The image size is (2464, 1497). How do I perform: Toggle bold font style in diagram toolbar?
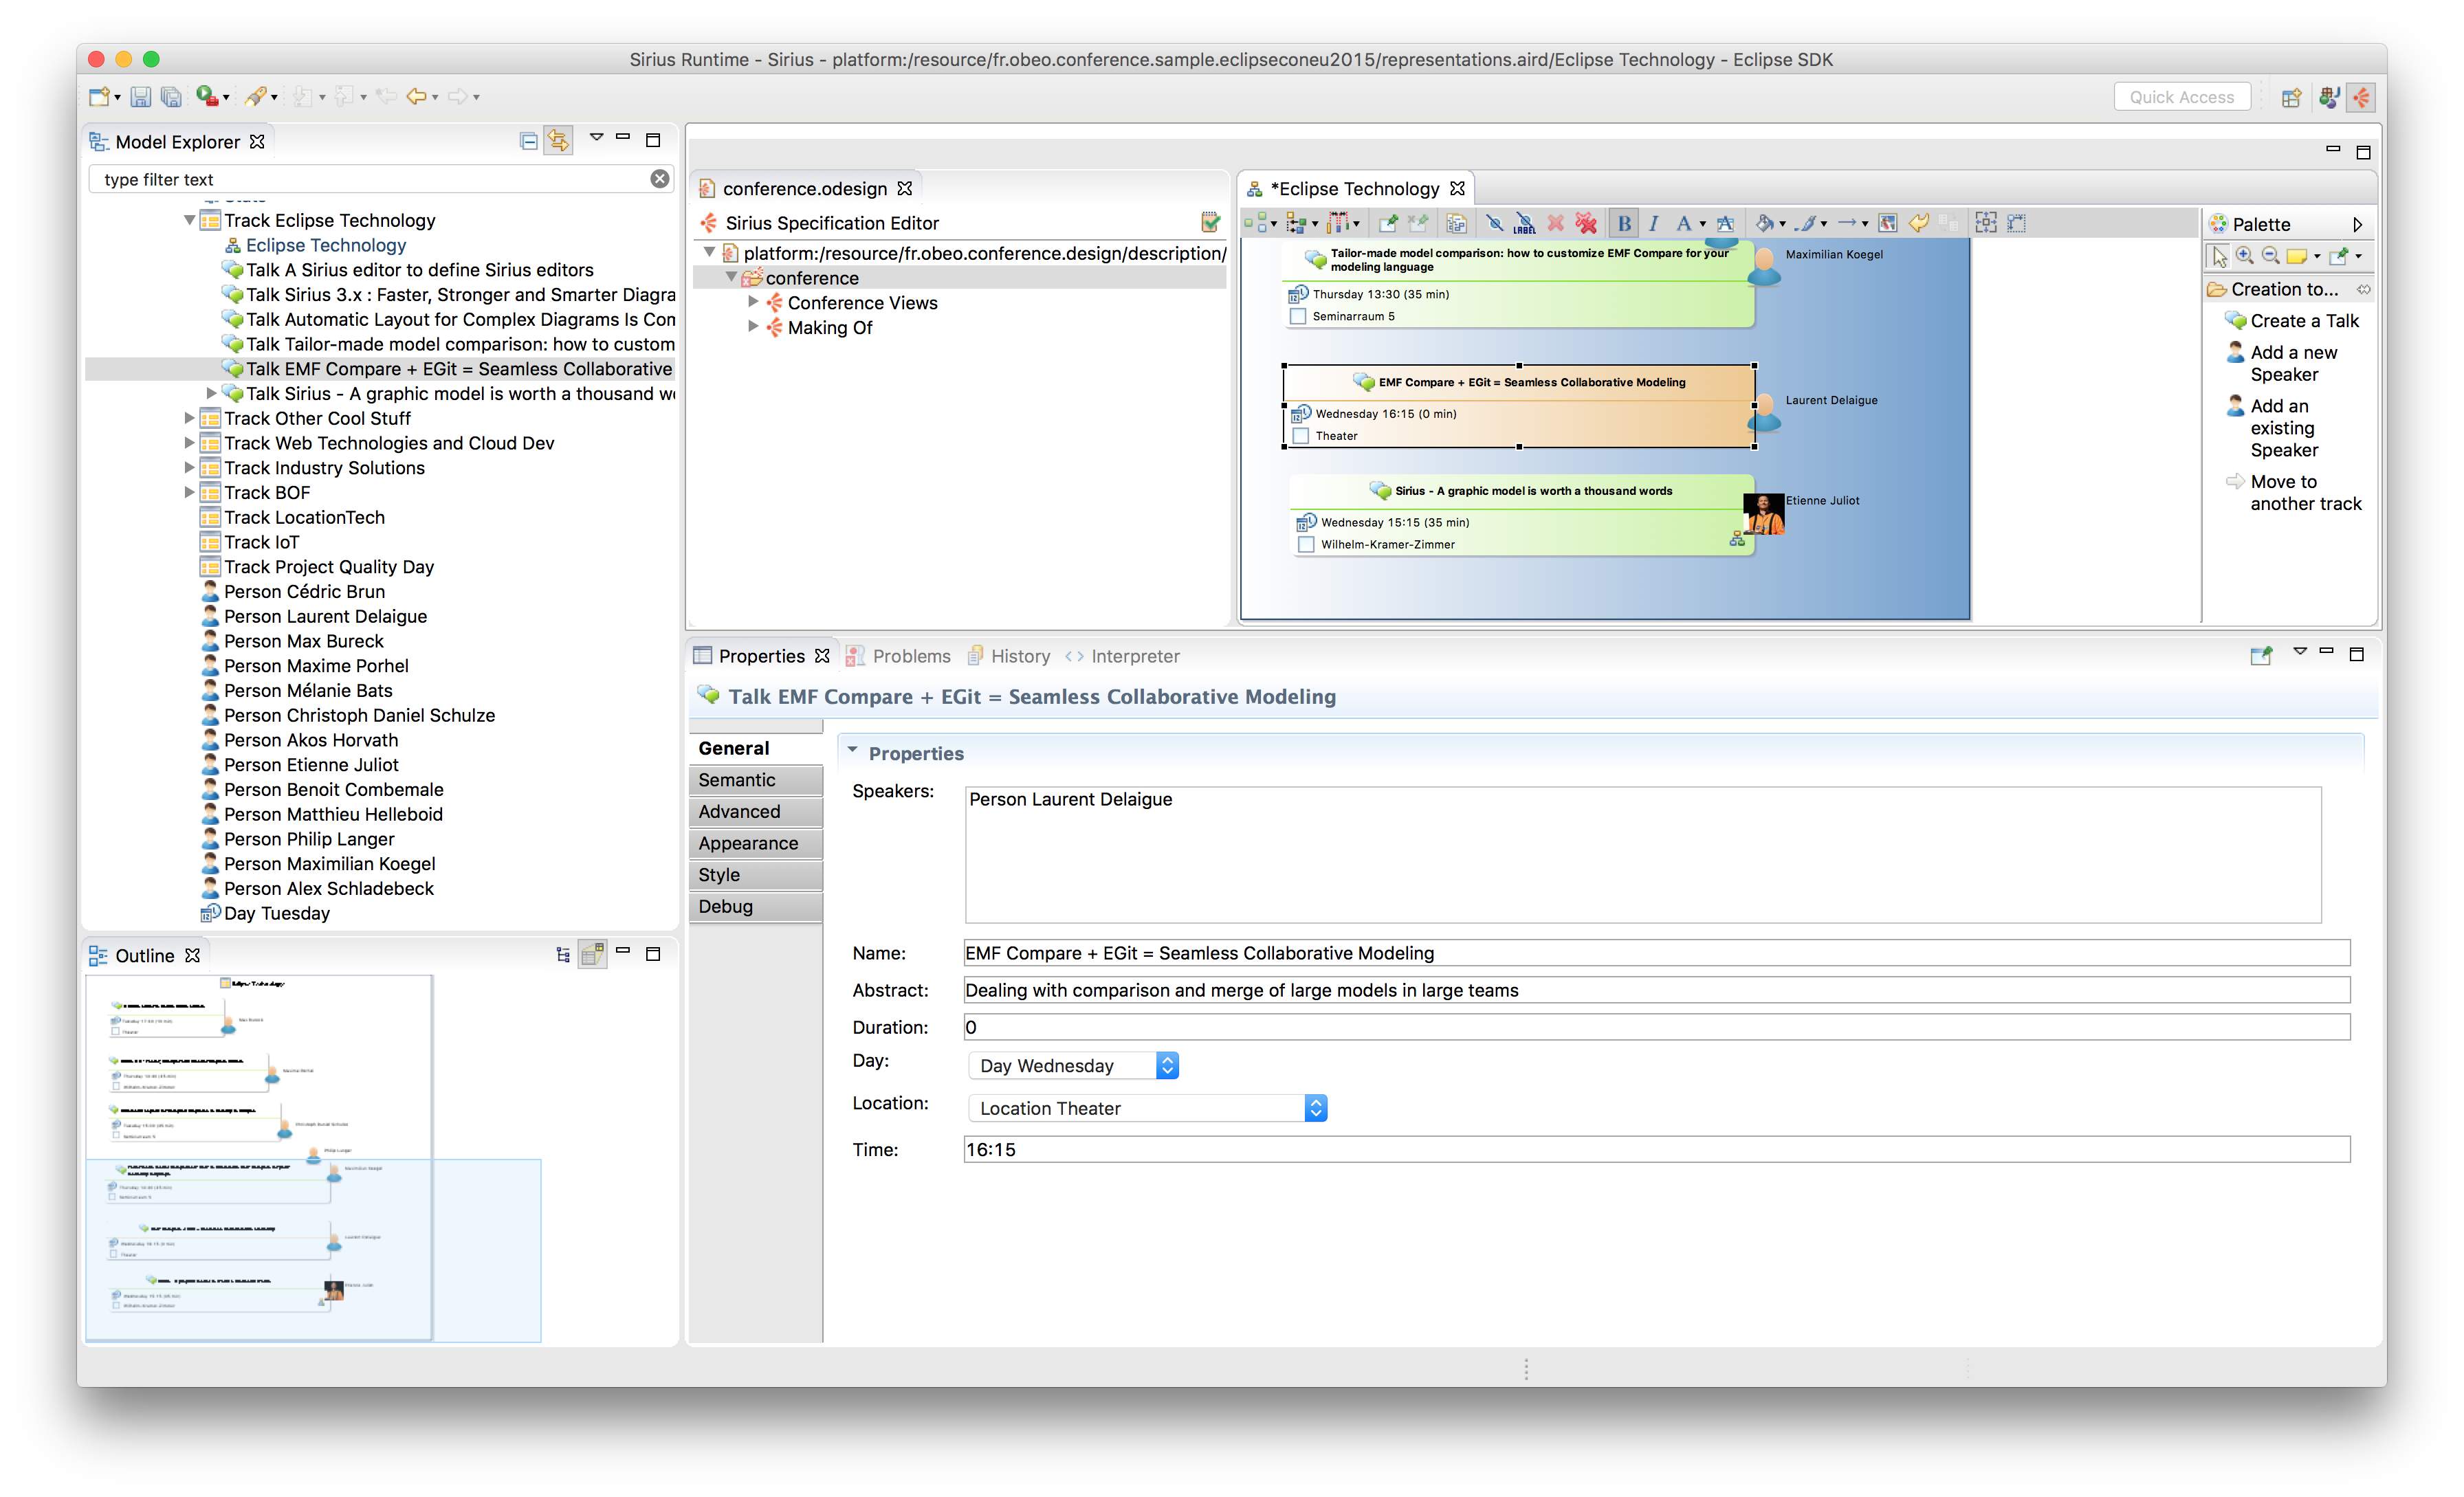[x=1624, y=223]
